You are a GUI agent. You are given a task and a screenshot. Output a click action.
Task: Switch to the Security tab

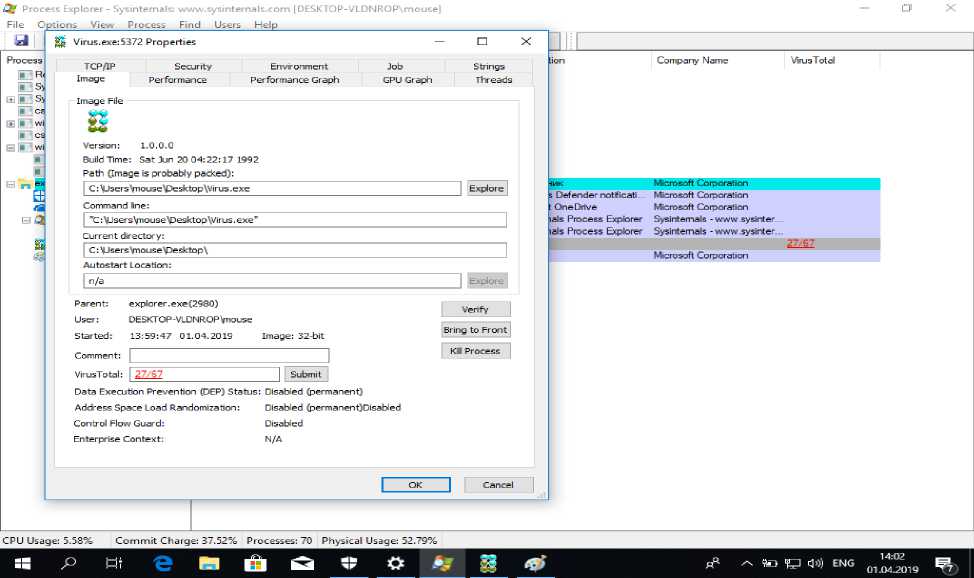tap(193, 66)
